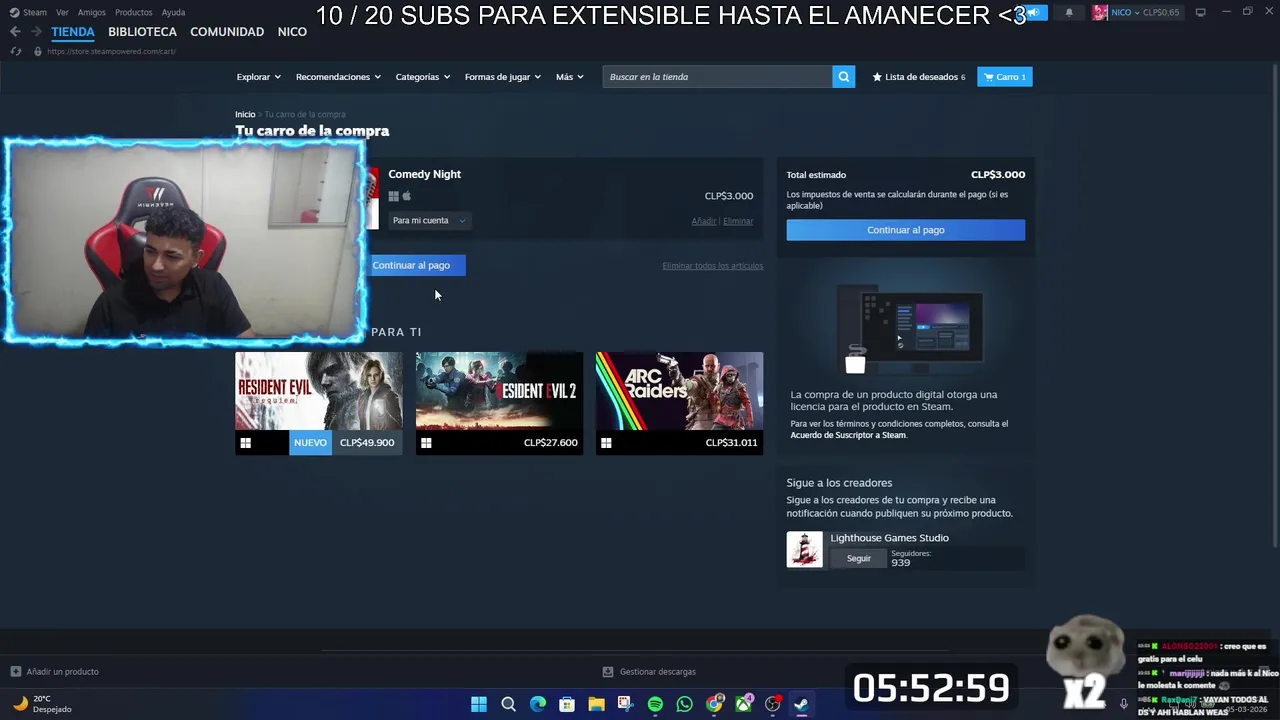
Task: Open Windows taskbar search
Action: click(x=508, y=704)
